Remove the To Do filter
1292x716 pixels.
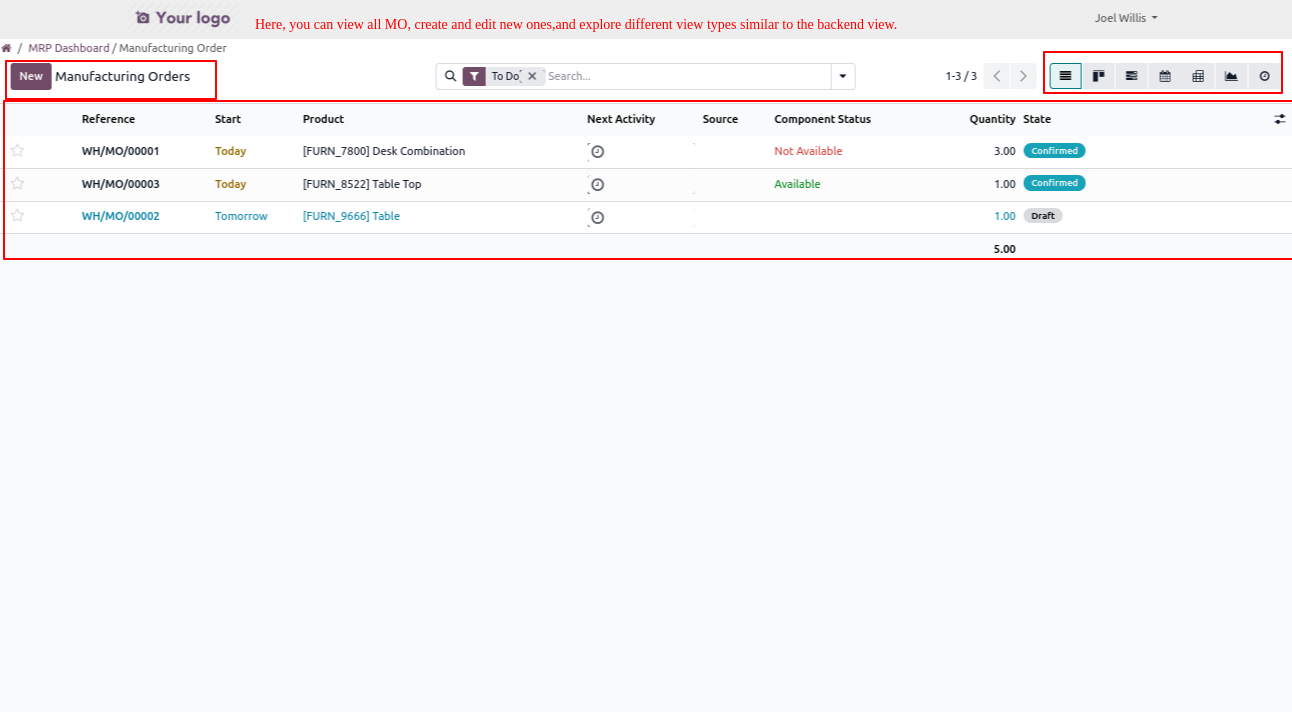tap(532, 76)
